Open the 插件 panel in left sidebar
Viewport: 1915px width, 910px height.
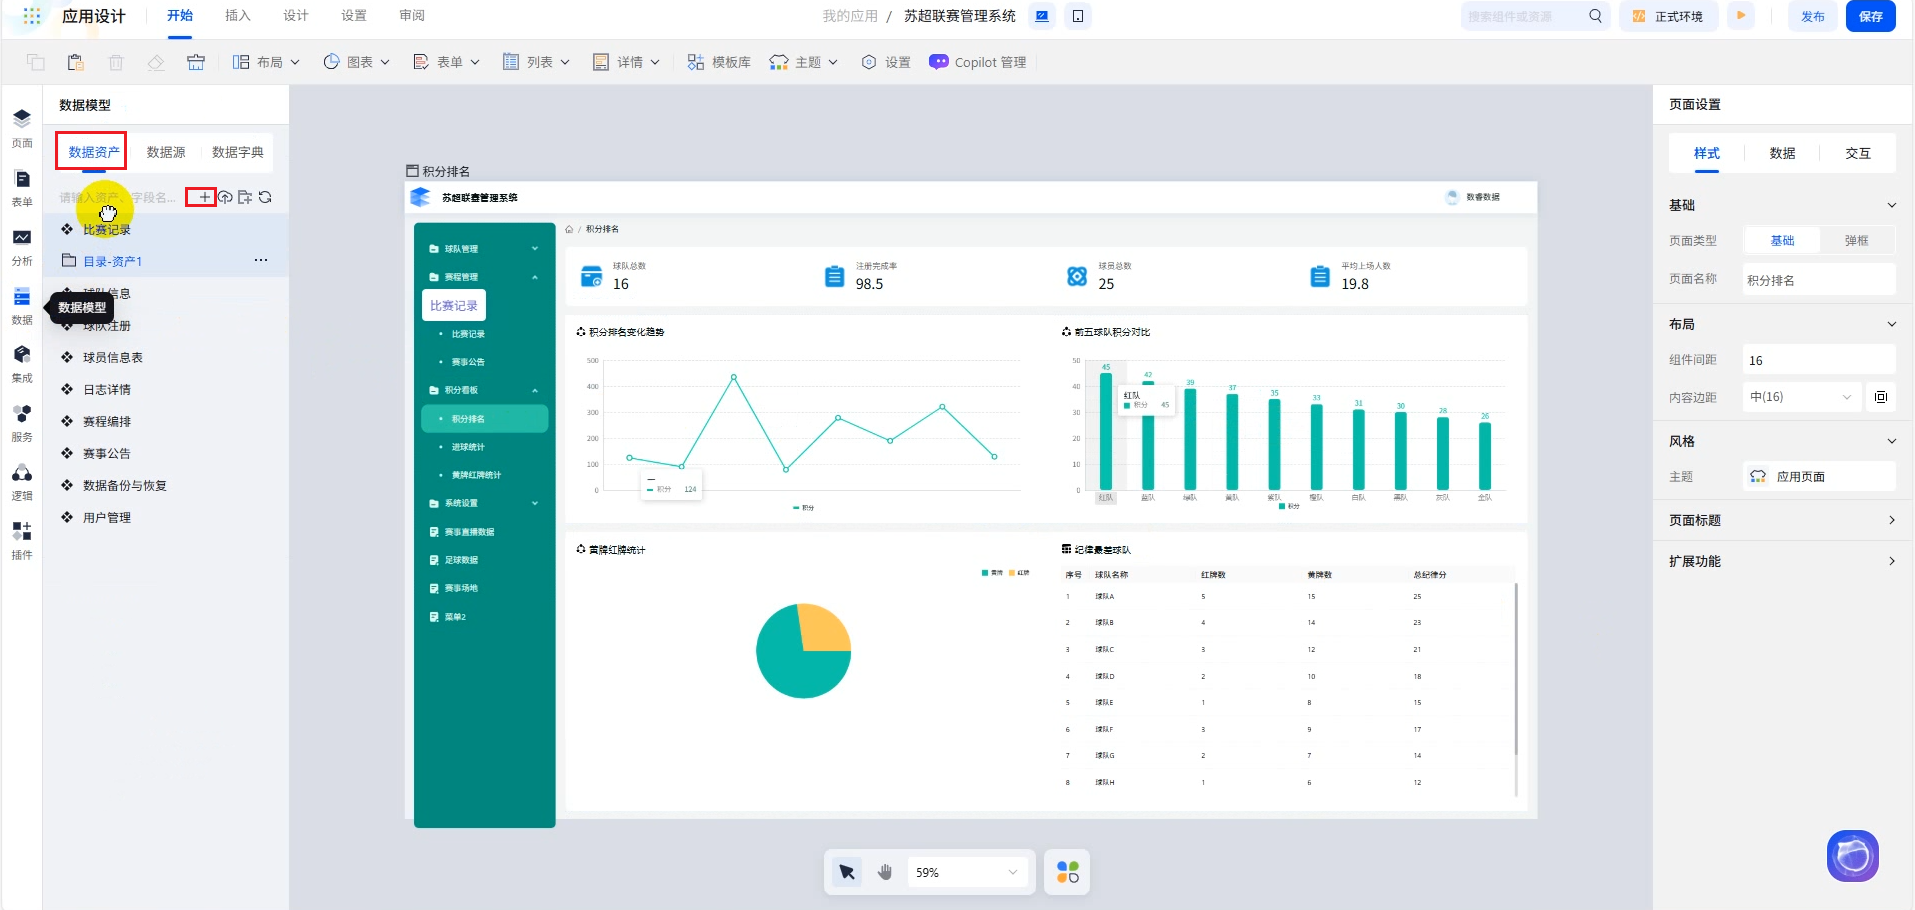[22, 539]
